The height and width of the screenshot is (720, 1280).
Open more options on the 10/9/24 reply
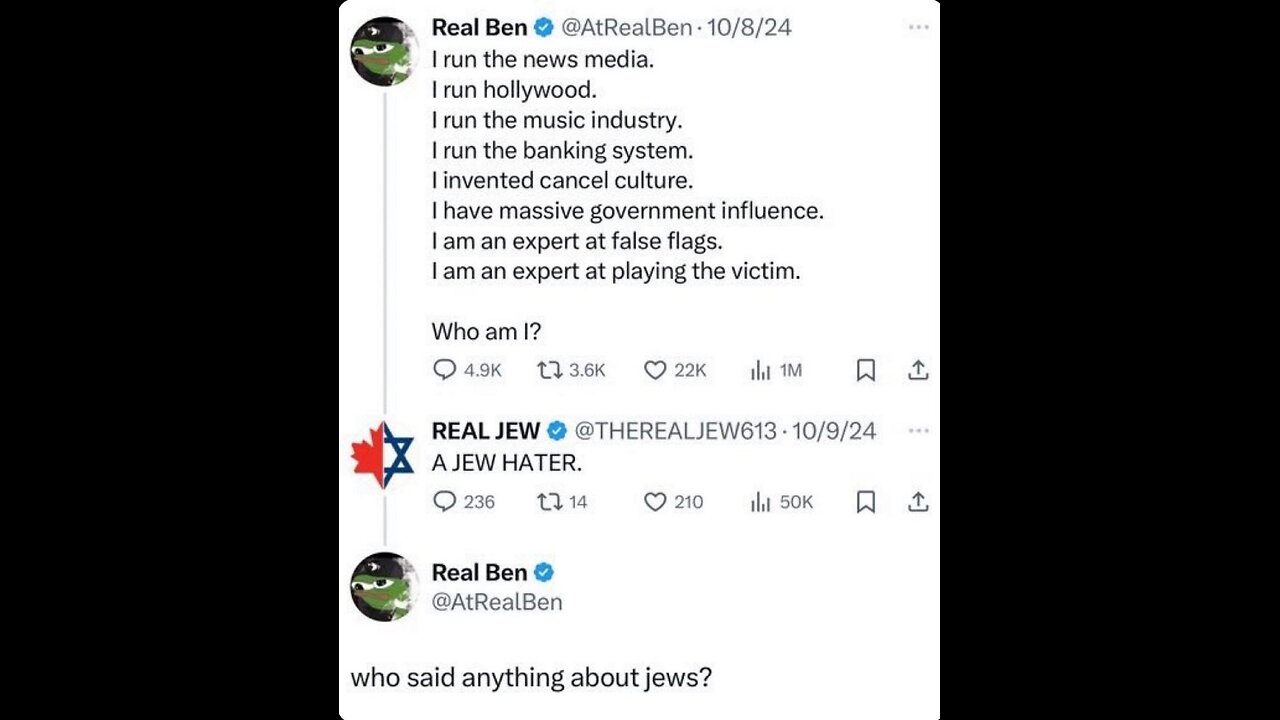pos(918,431)
